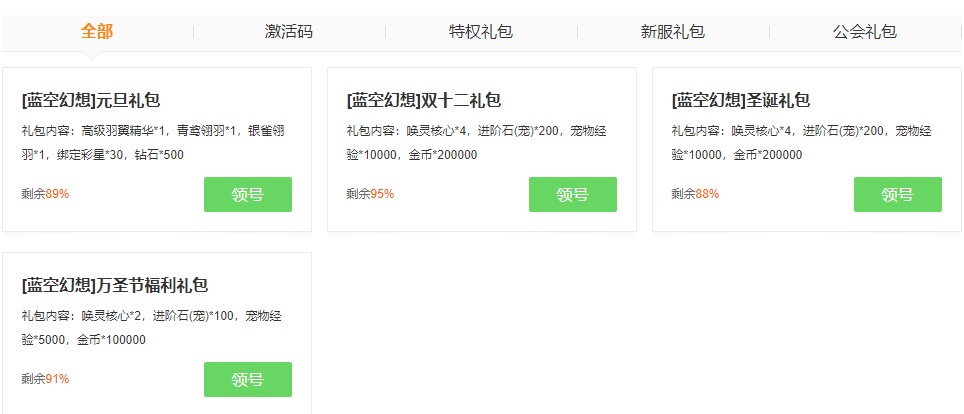Click 万圣节福利礼包 contents description text
The width and height of the screenshot is (964, 414).
(152, 327)
